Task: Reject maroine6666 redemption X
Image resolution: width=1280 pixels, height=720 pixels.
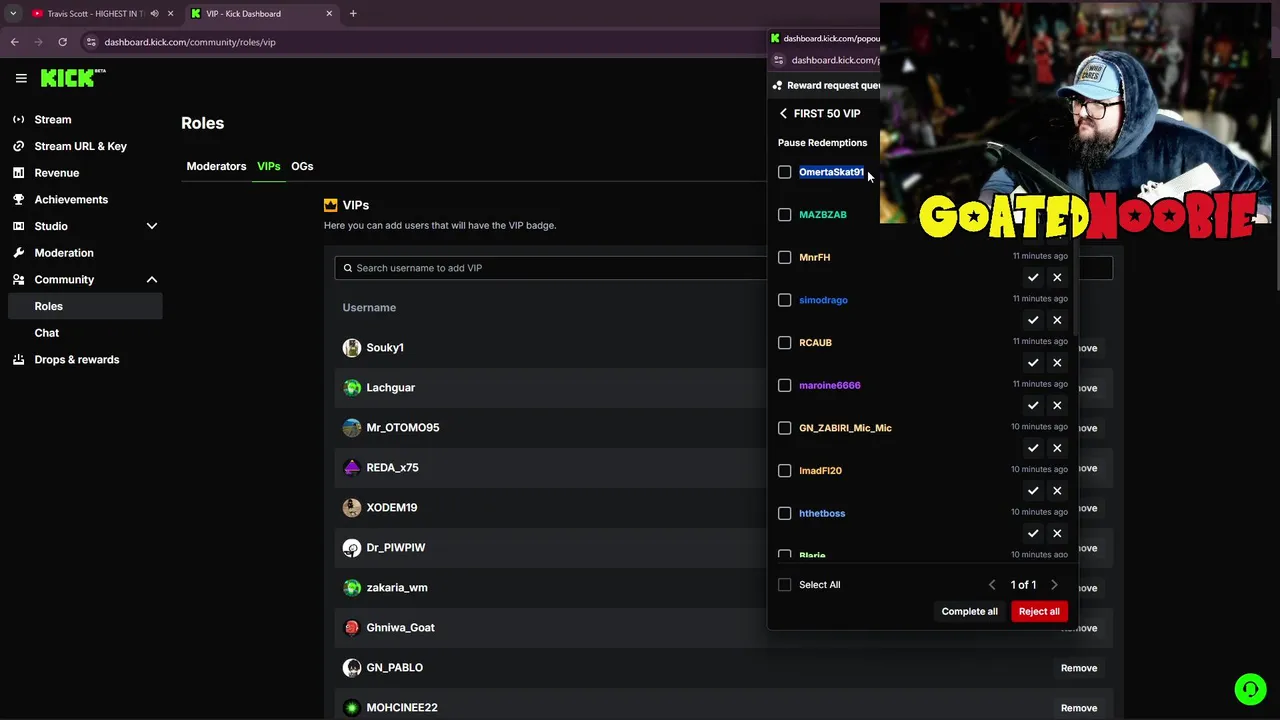Action: point(1057,406)
